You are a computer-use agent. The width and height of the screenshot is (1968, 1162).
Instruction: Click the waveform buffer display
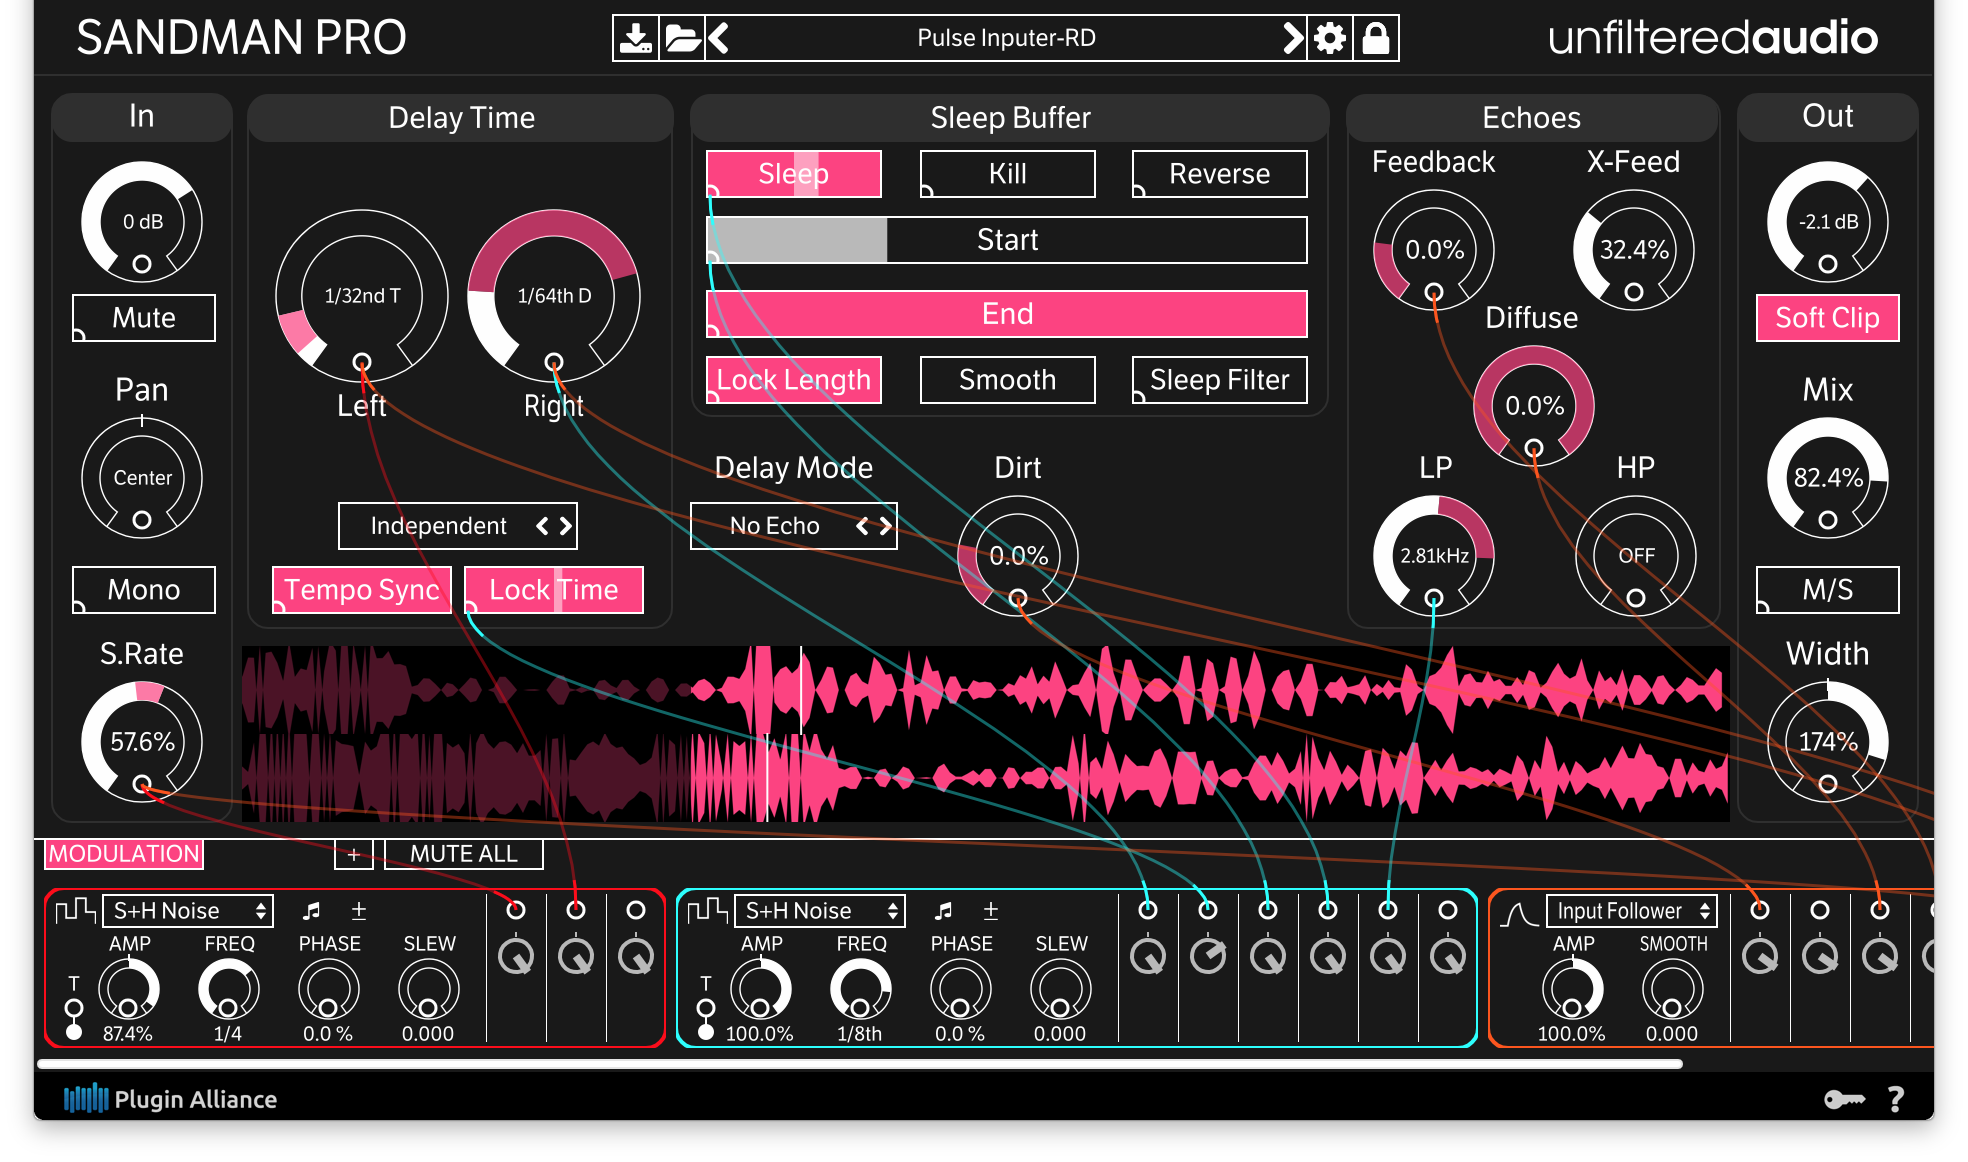985,734
